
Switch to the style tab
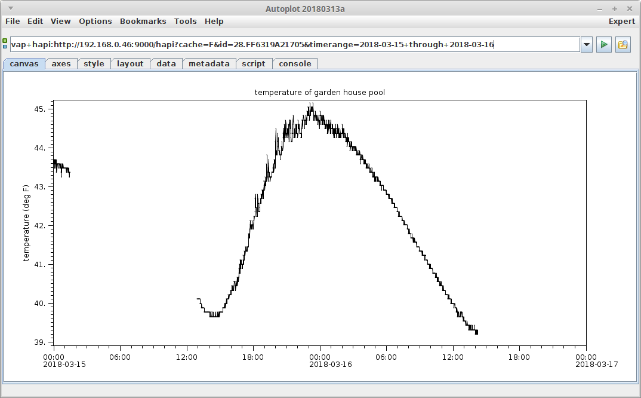[94, 64]
